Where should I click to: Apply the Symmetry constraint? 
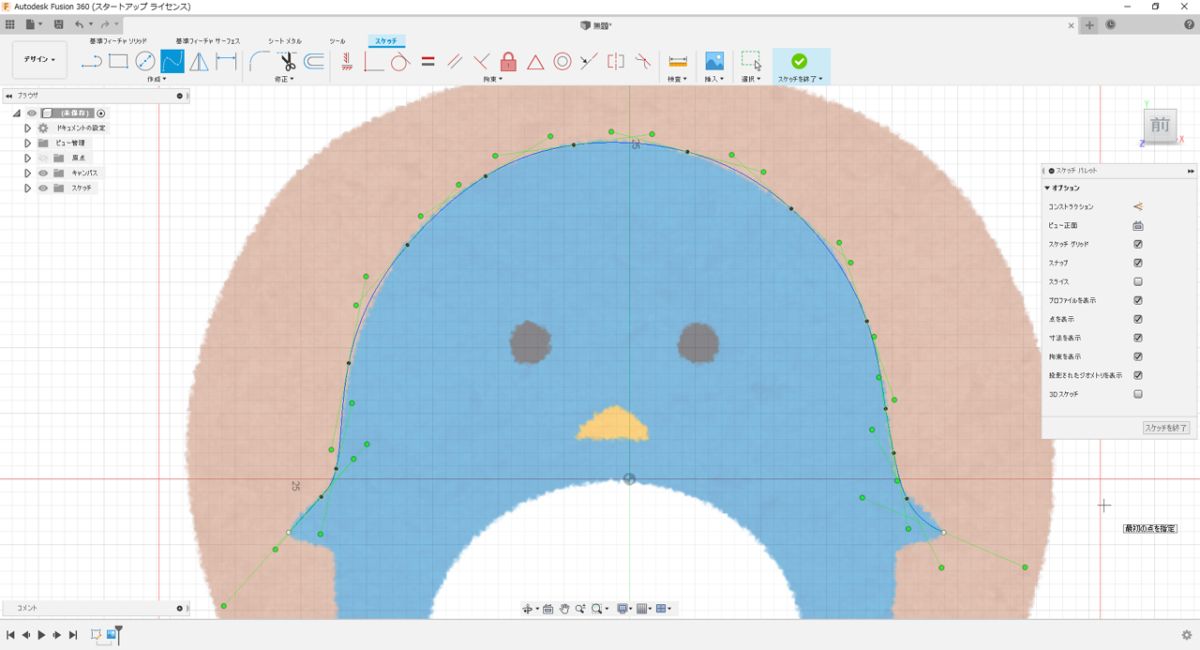pyautogui.click(x=616, y=62)
